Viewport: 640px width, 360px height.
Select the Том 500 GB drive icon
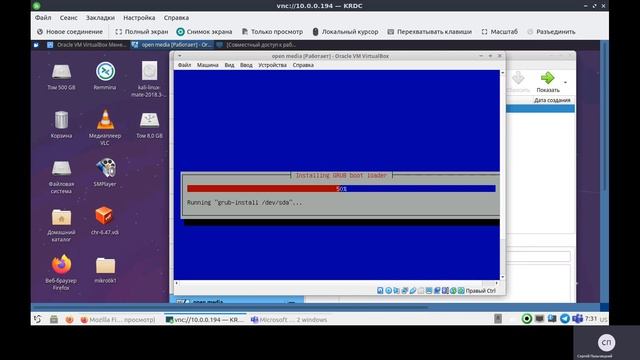(x=61, y=76)
